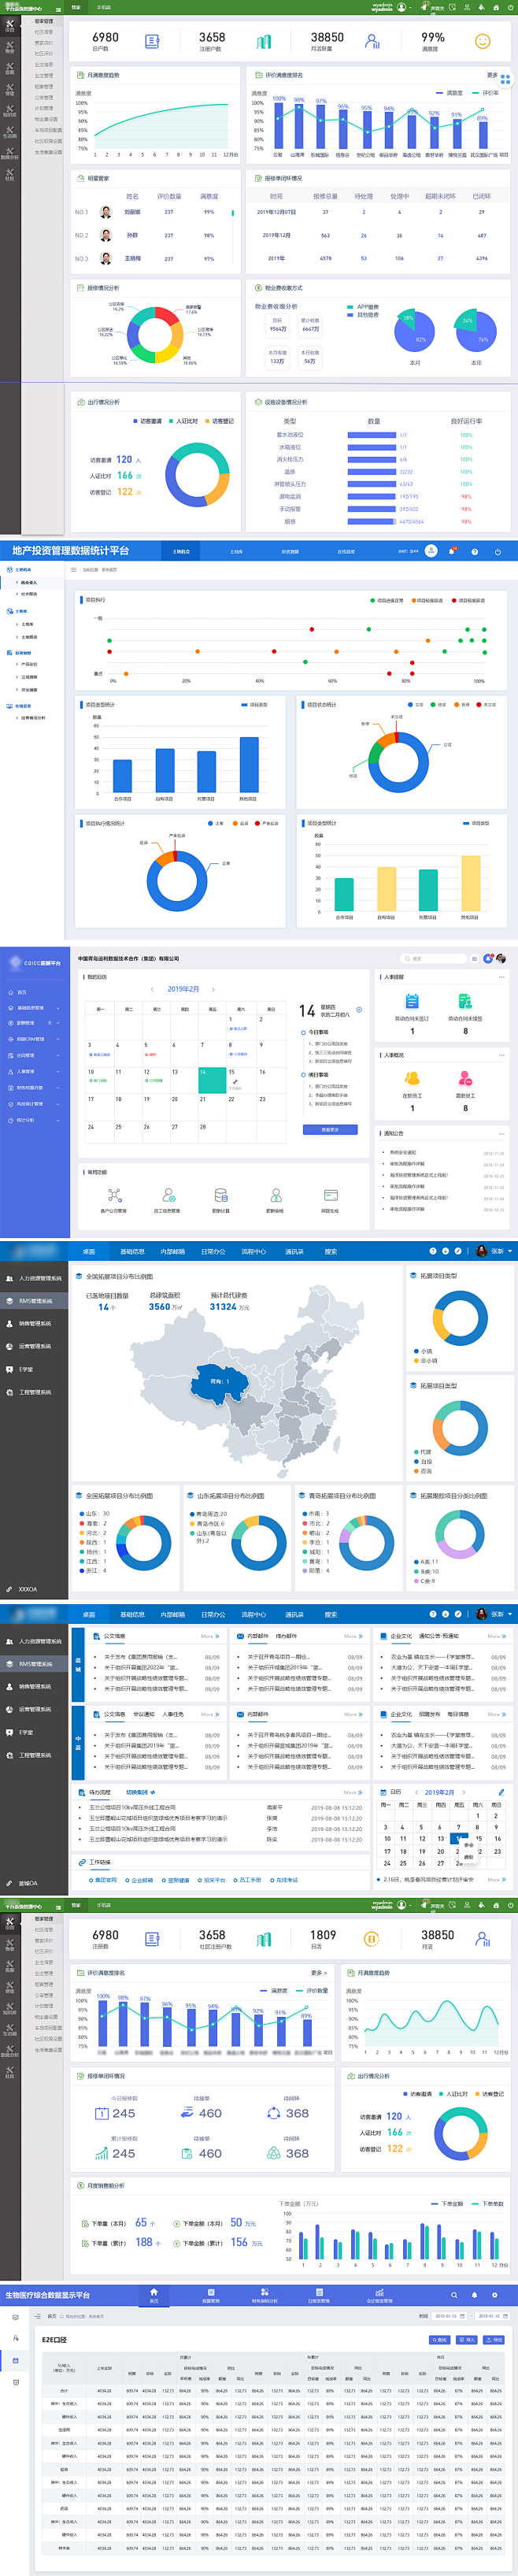The height and width of the screenshot is (2576, 518).
Task: Click the blue 查看更多 button
Action: [x=329, y=1130]
